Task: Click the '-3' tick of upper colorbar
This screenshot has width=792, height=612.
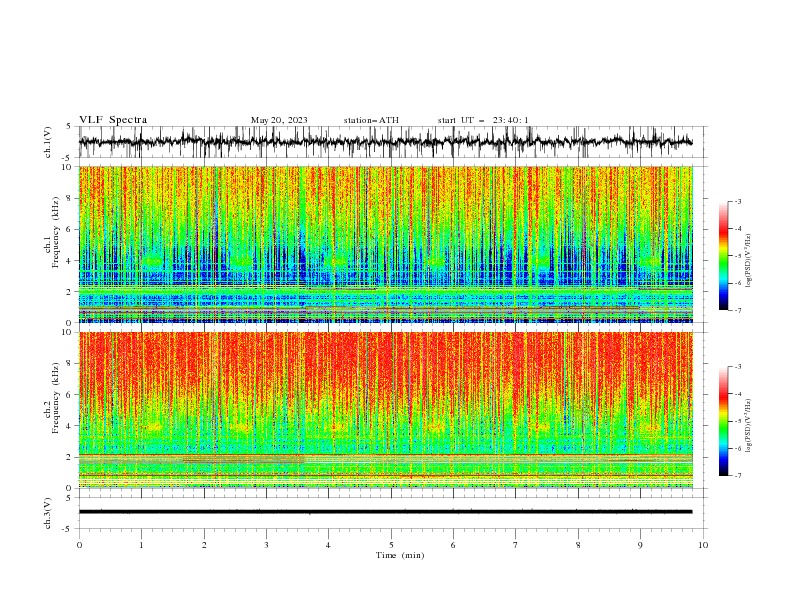Action: click(737, 201)
